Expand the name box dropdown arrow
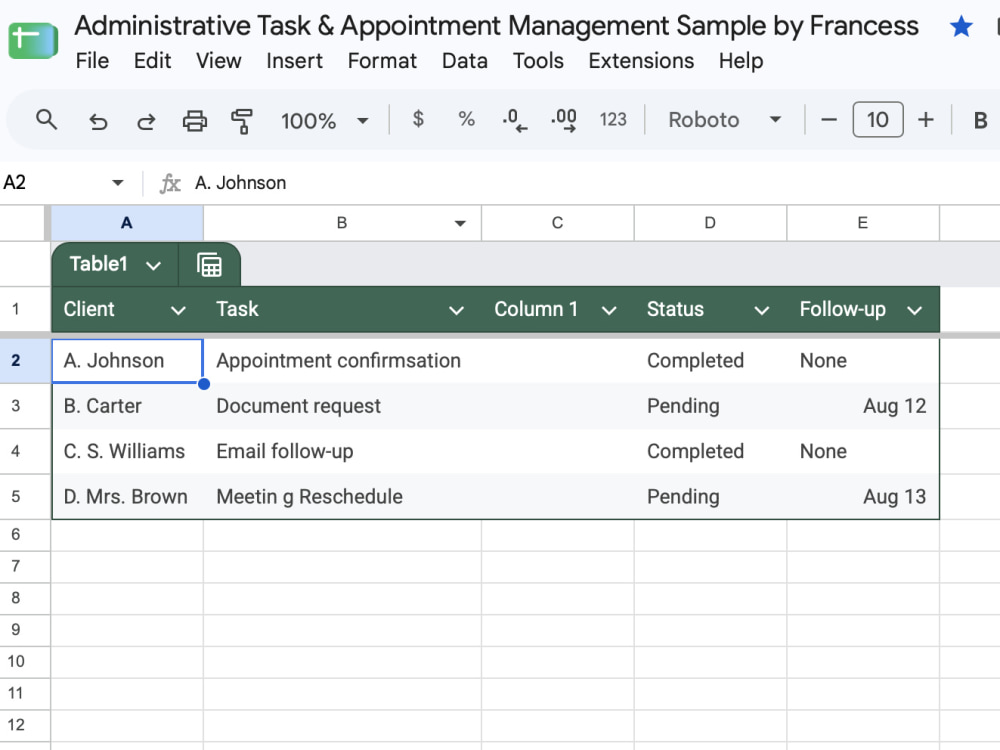Image resolution: width=1000 pixels, height=750 pixels. (x=117, y=183)
